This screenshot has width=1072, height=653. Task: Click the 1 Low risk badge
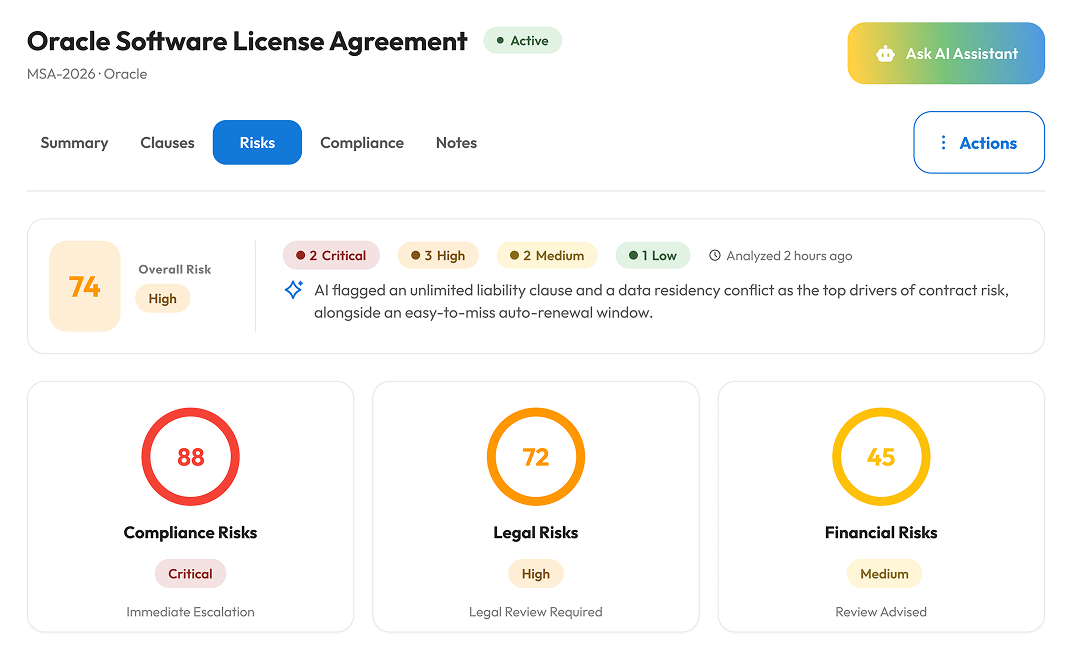tap(652, 255)
